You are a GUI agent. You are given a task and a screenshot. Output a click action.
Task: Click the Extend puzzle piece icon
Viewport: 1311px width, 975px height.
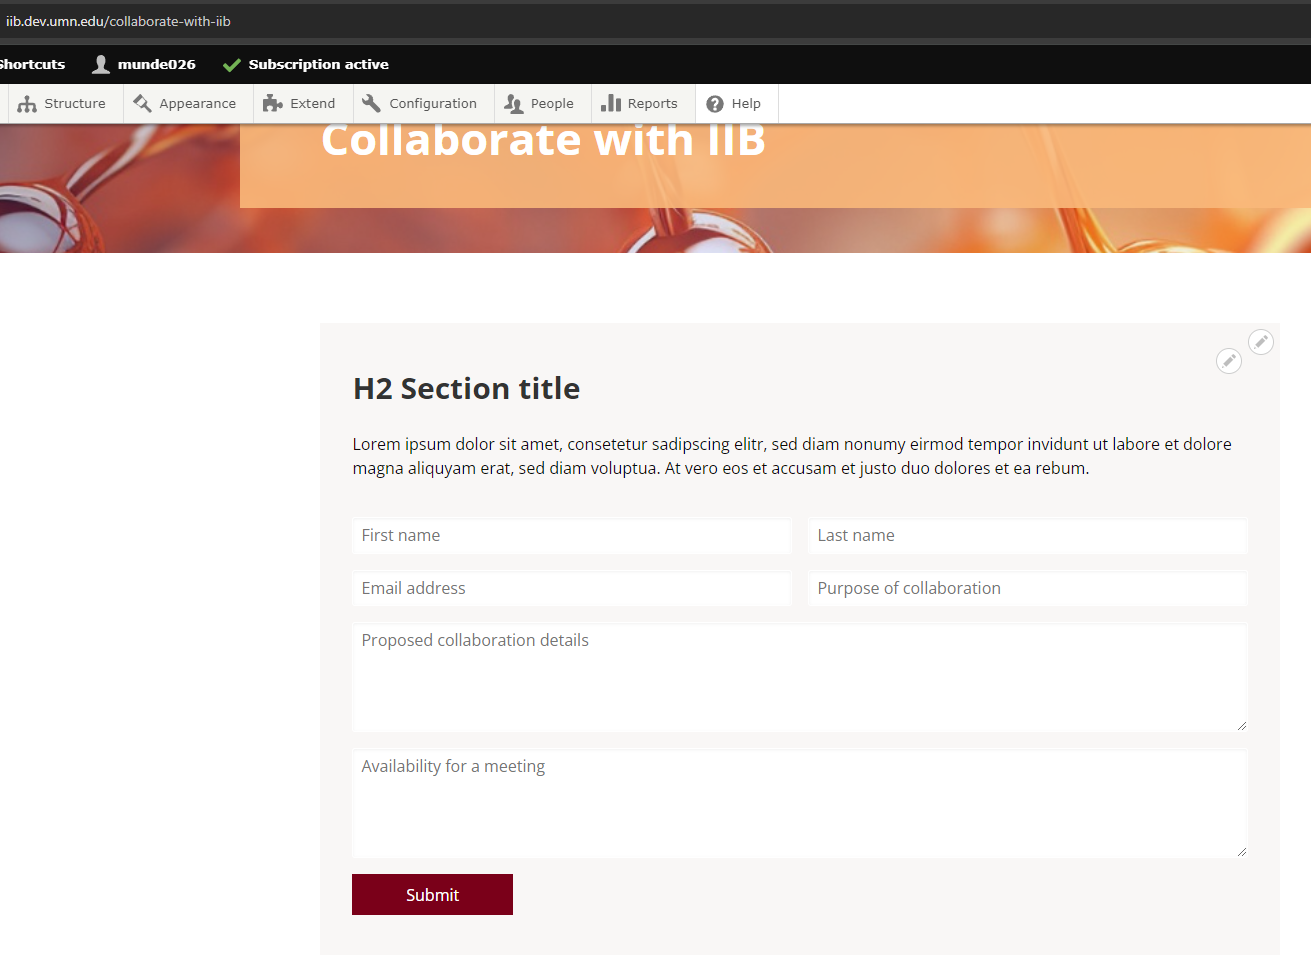272,104
